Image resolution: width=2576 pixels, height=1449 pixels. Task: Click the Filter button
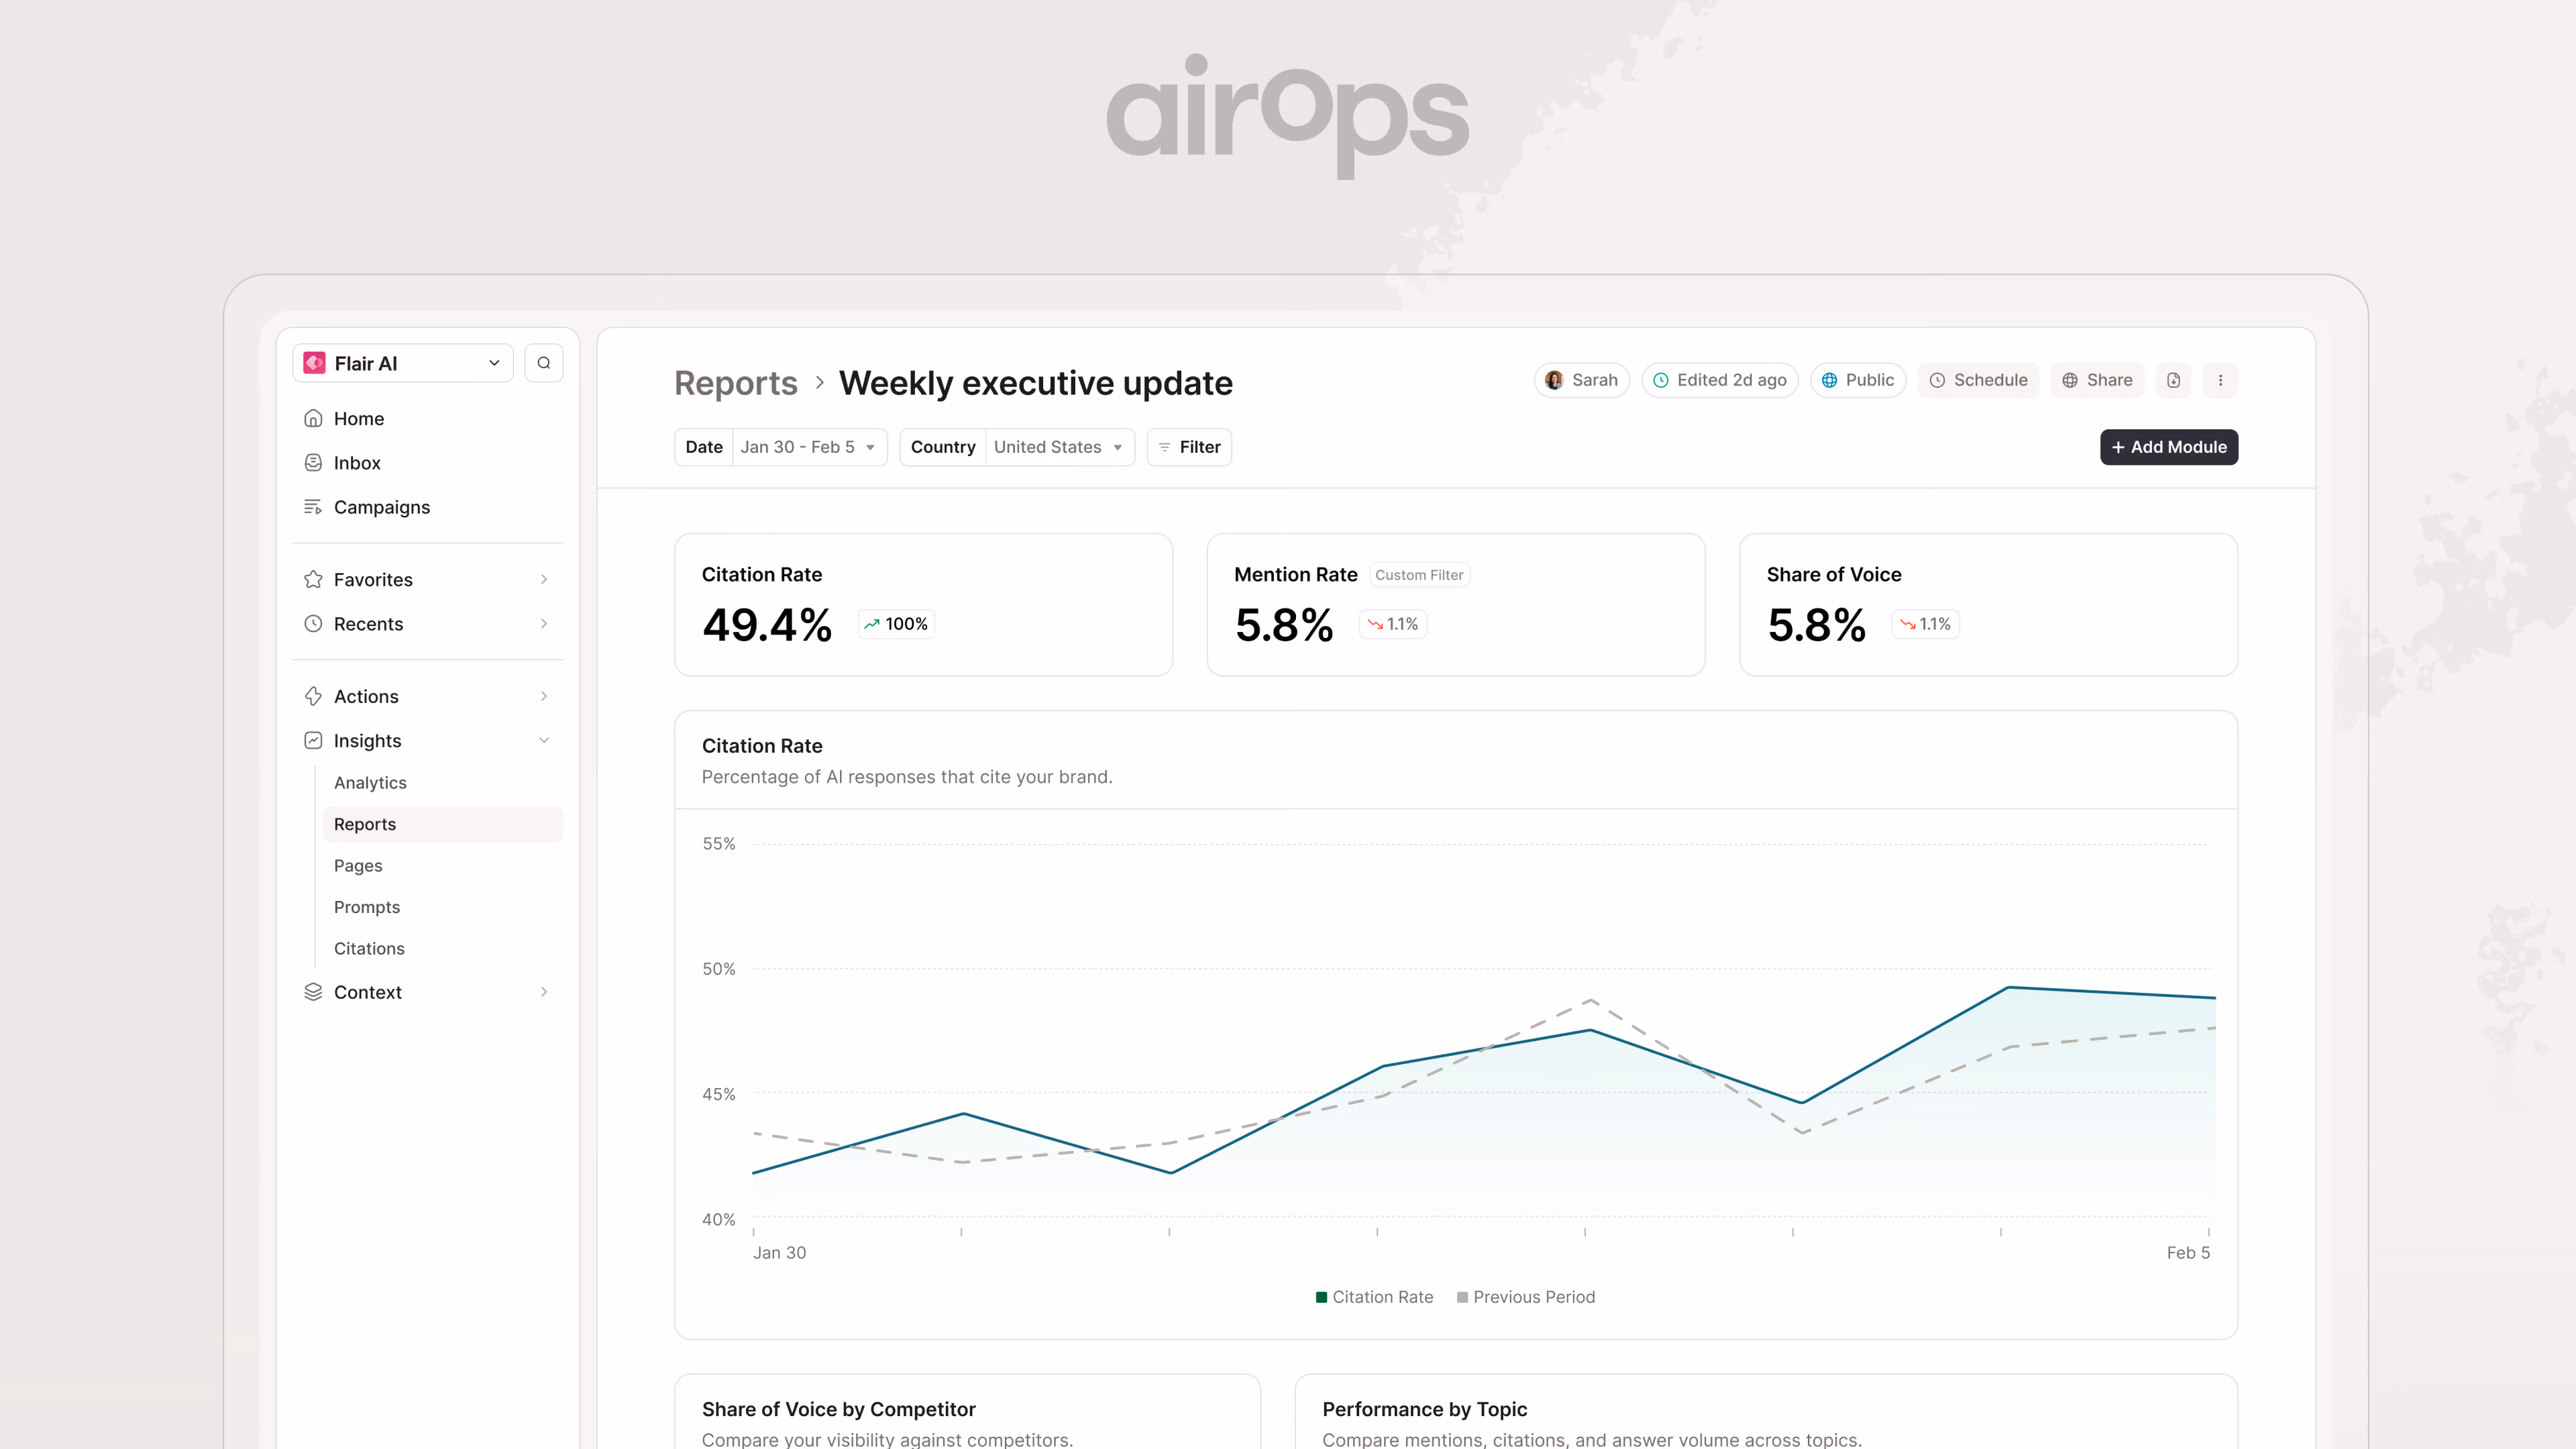coord(1189,447)
